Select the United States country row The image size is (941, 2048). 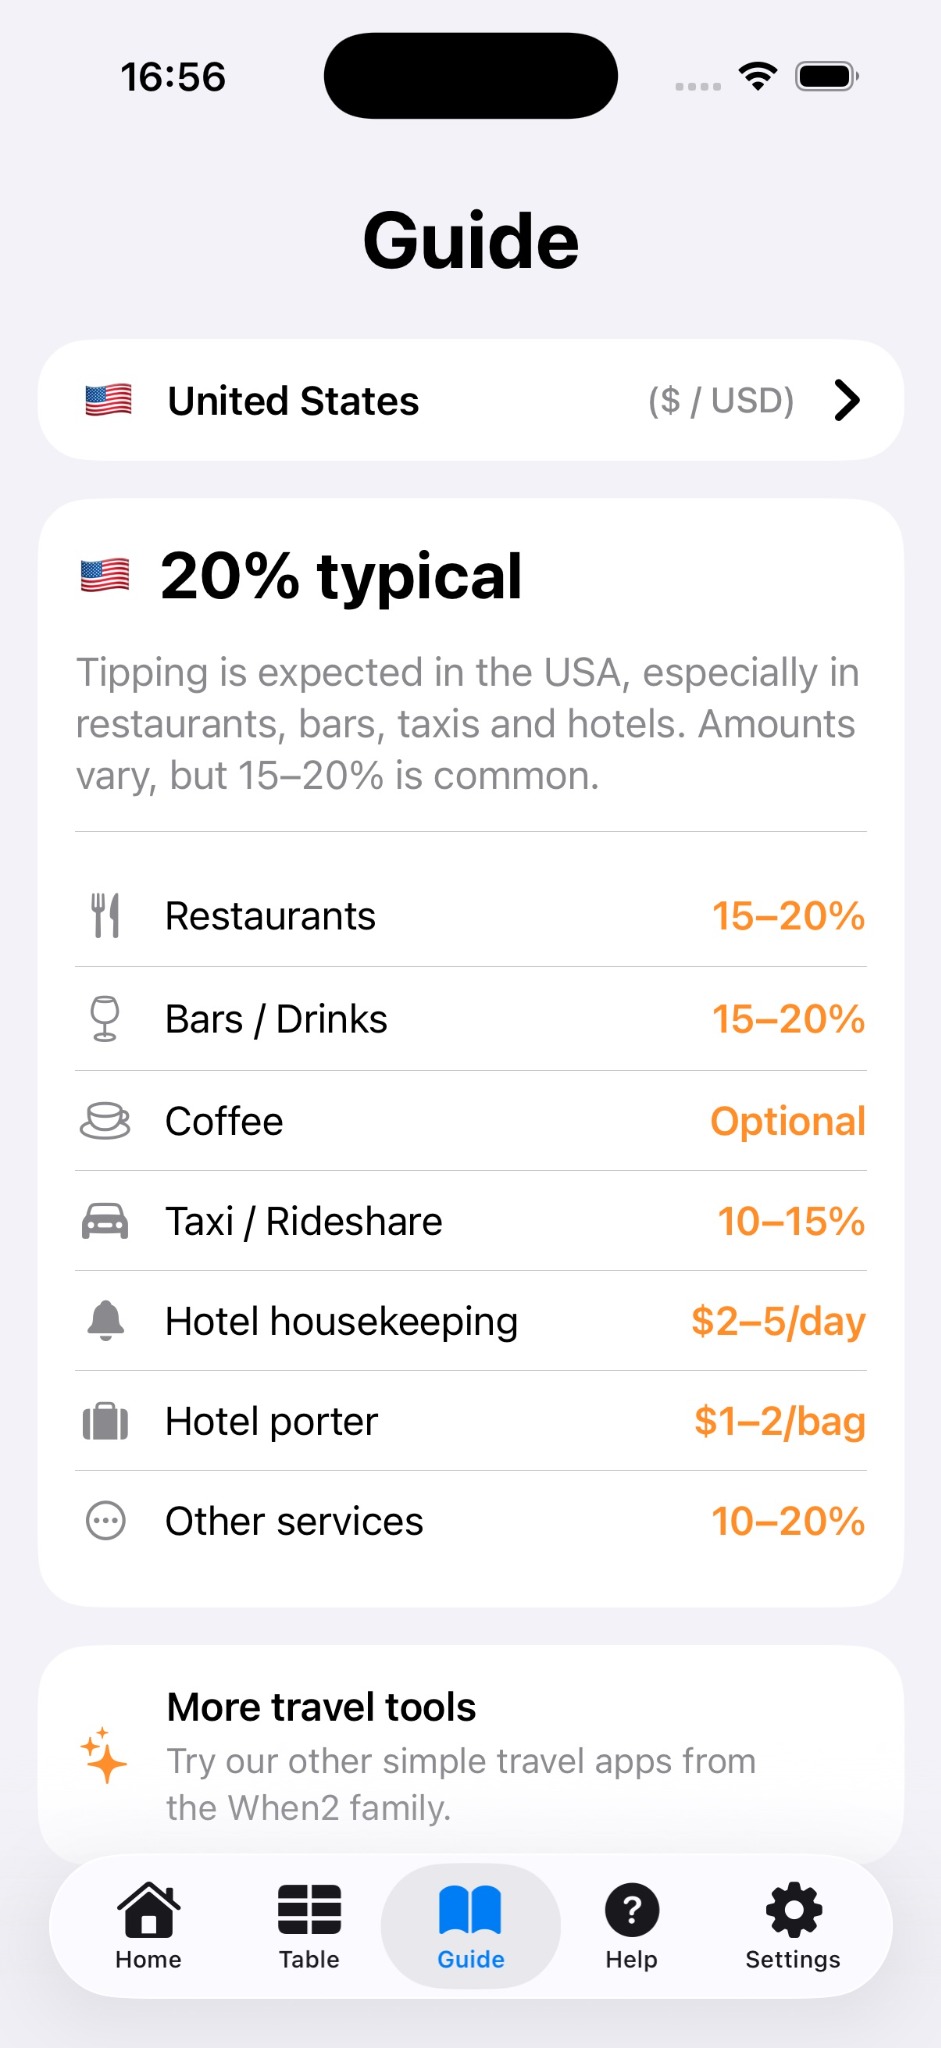(x=470, y=400)
